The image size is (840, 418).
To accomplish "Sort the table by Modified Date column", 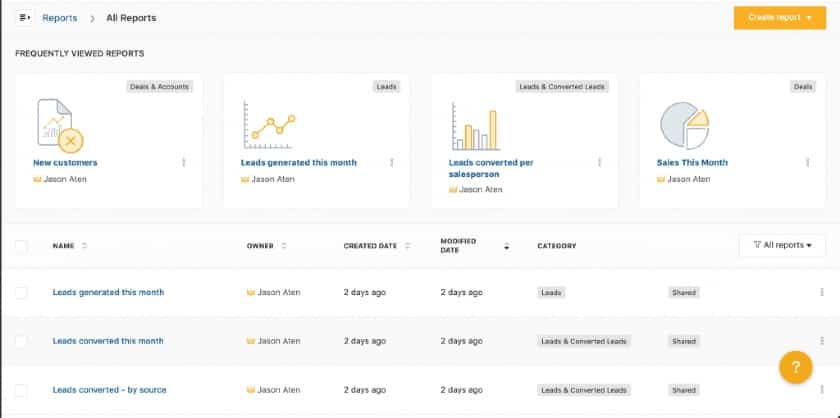I will coord(506,246).
